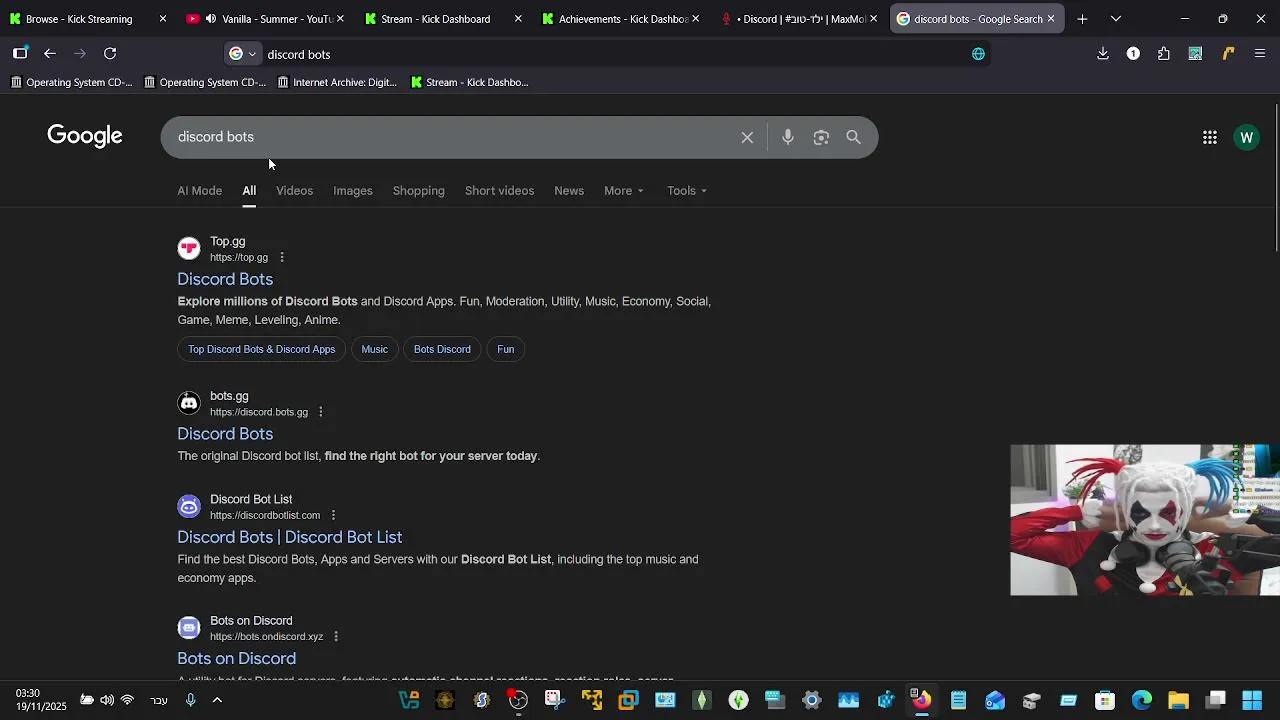This screenshot has width=1280, height=720.
Task: Click the Music sitelink chip
Action: (375, 349)
